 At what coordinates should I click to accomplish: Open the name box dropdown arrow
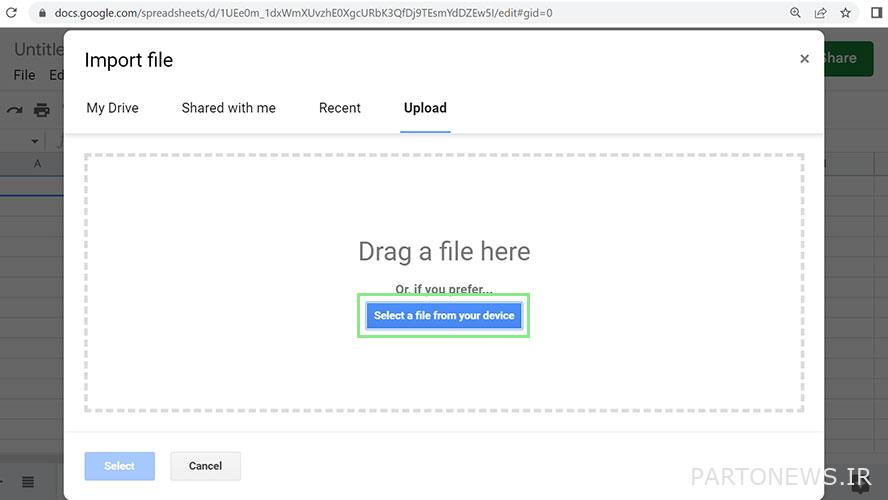(35, 141)
